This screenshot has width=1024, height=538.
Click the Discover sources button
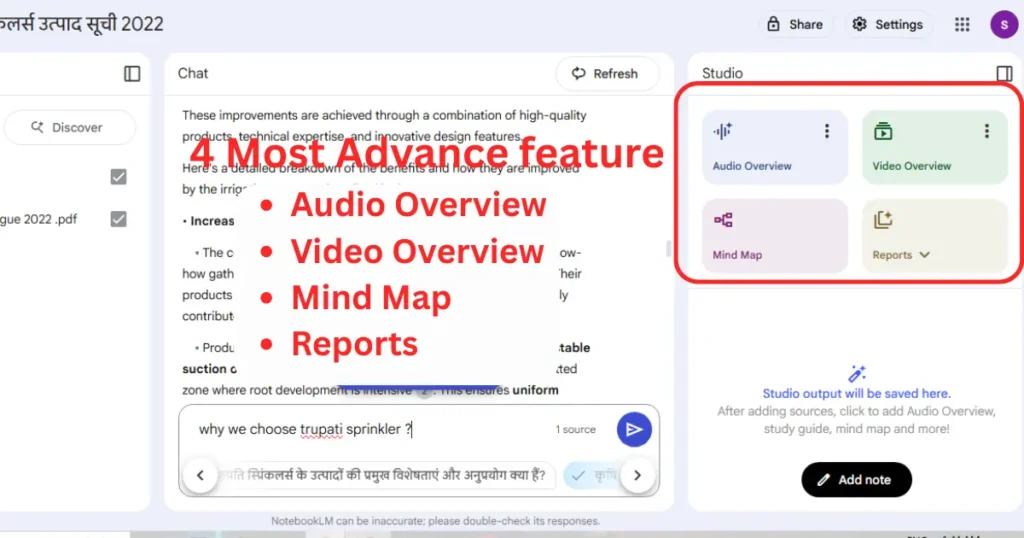[x=69, y=127]
